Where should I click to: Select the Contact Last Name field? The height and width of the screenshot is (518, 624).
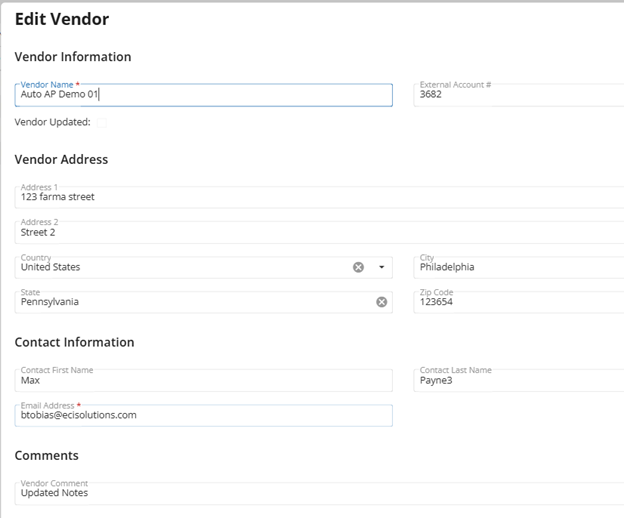[x=519, y=381]
